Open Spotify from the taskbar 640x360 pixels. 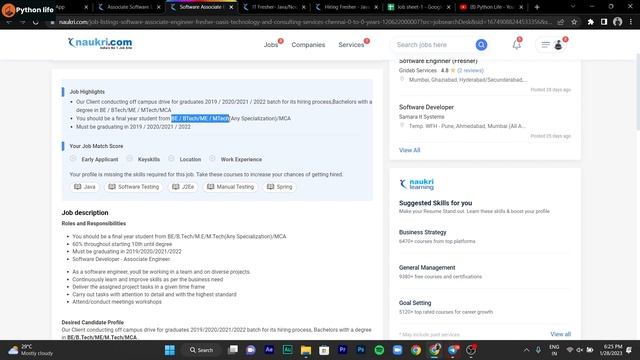pos(379,350)
